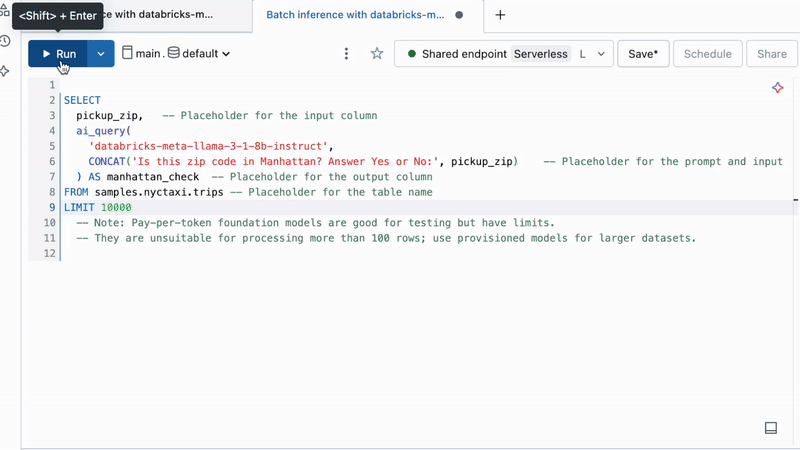Open the kebab more-options menu
This screenshot has width=800, height=450.
click(x=346, y=54)
